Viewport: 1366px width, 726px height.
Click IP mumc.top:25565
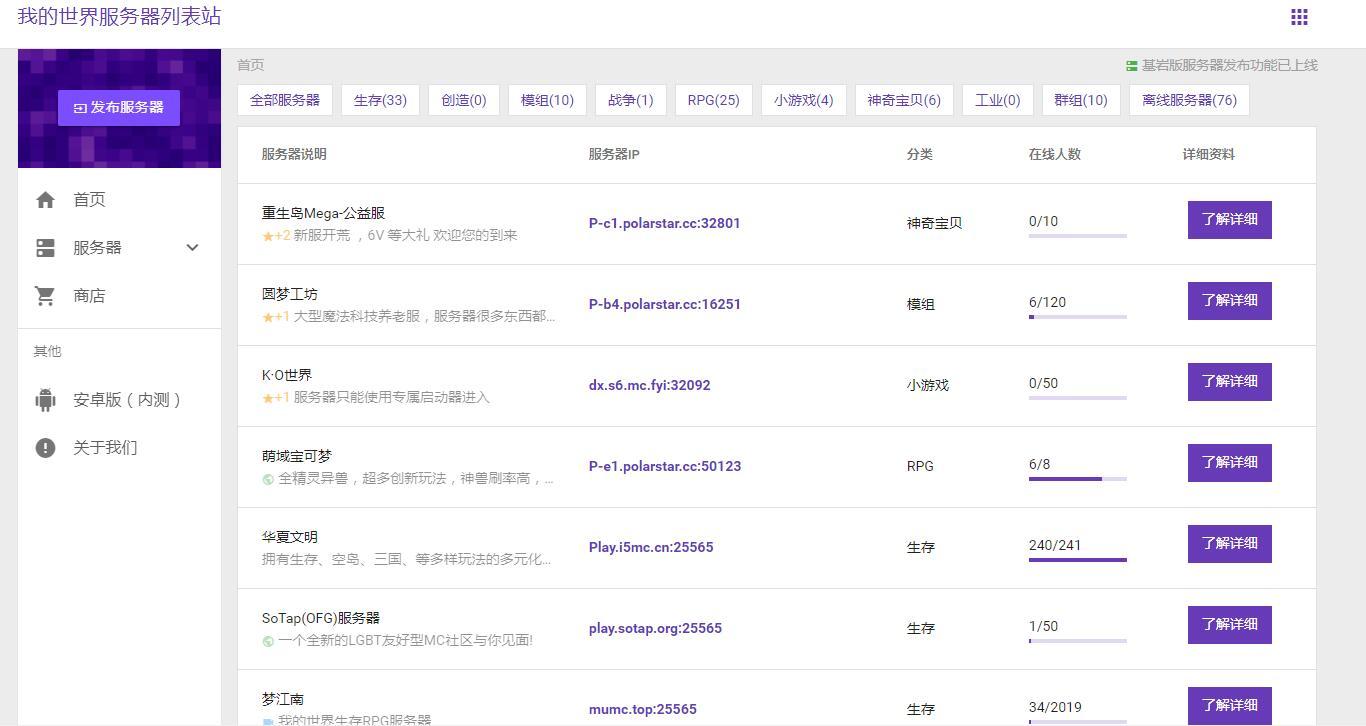(643, 710)
